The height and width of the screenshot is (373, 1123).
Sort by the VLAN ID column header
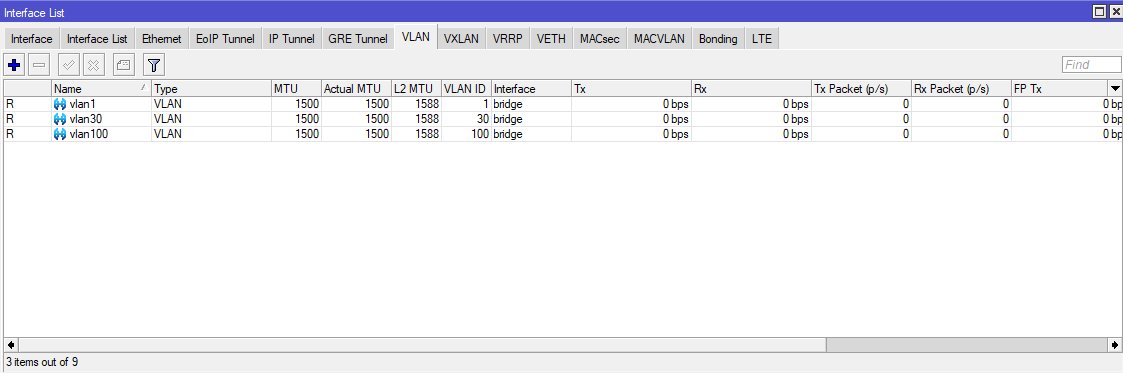pos(466,89)
